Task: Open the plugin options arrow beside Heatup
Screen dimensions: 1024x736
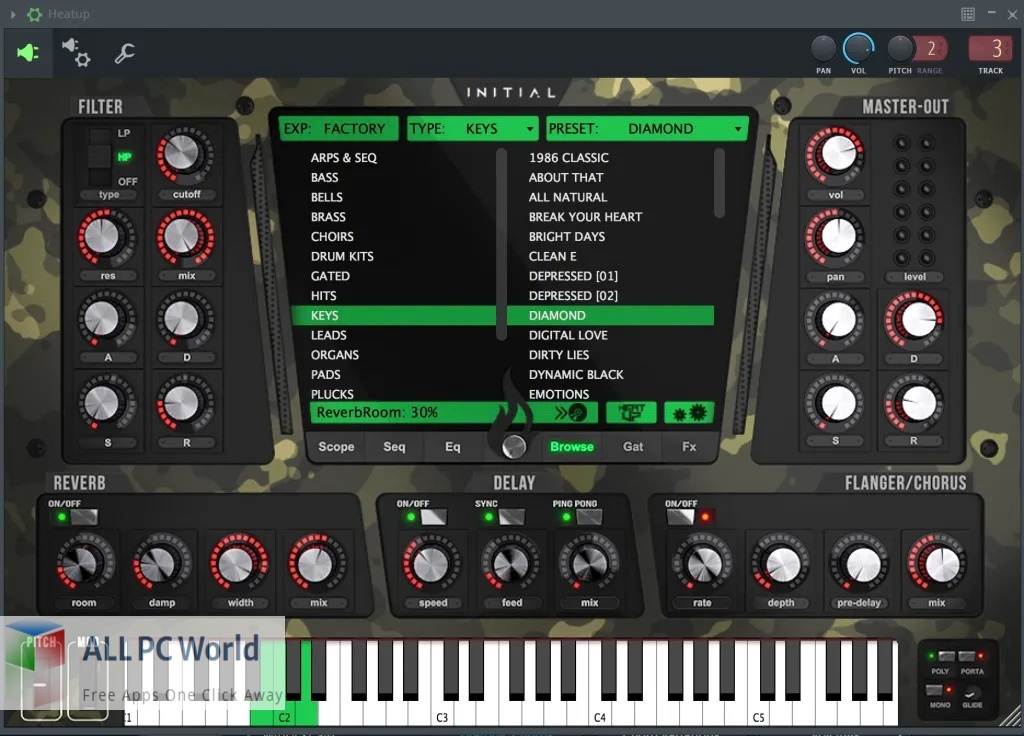Action: [x=12, y=14]
